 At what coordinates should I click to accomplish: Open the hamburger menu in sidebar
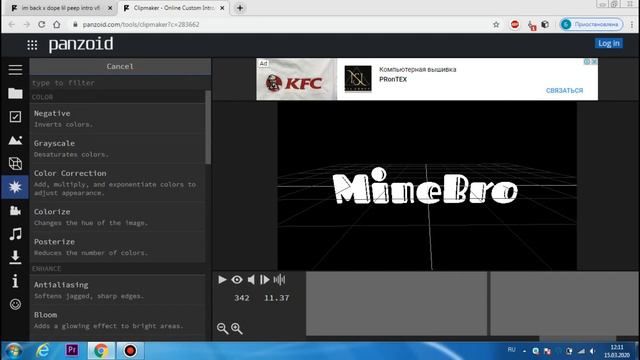(x=15, y=70)
